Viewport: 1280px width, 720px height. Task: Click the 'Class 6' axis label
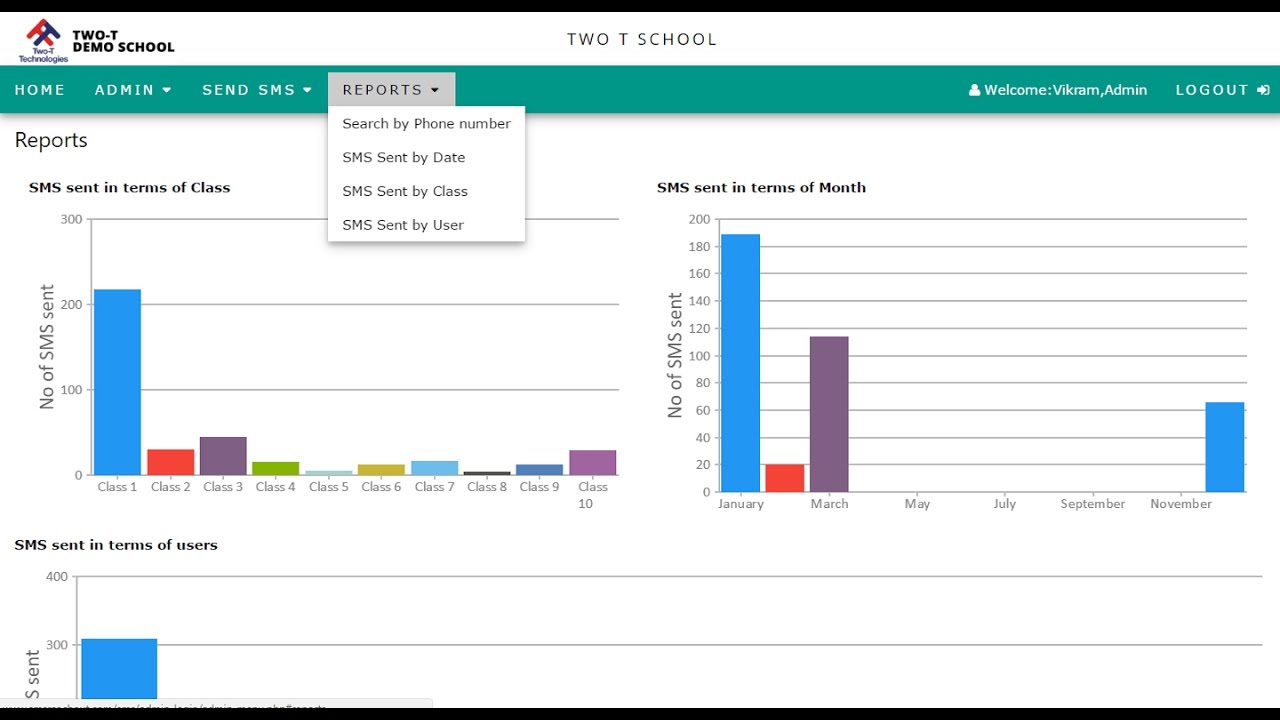[x=381, y=487]
